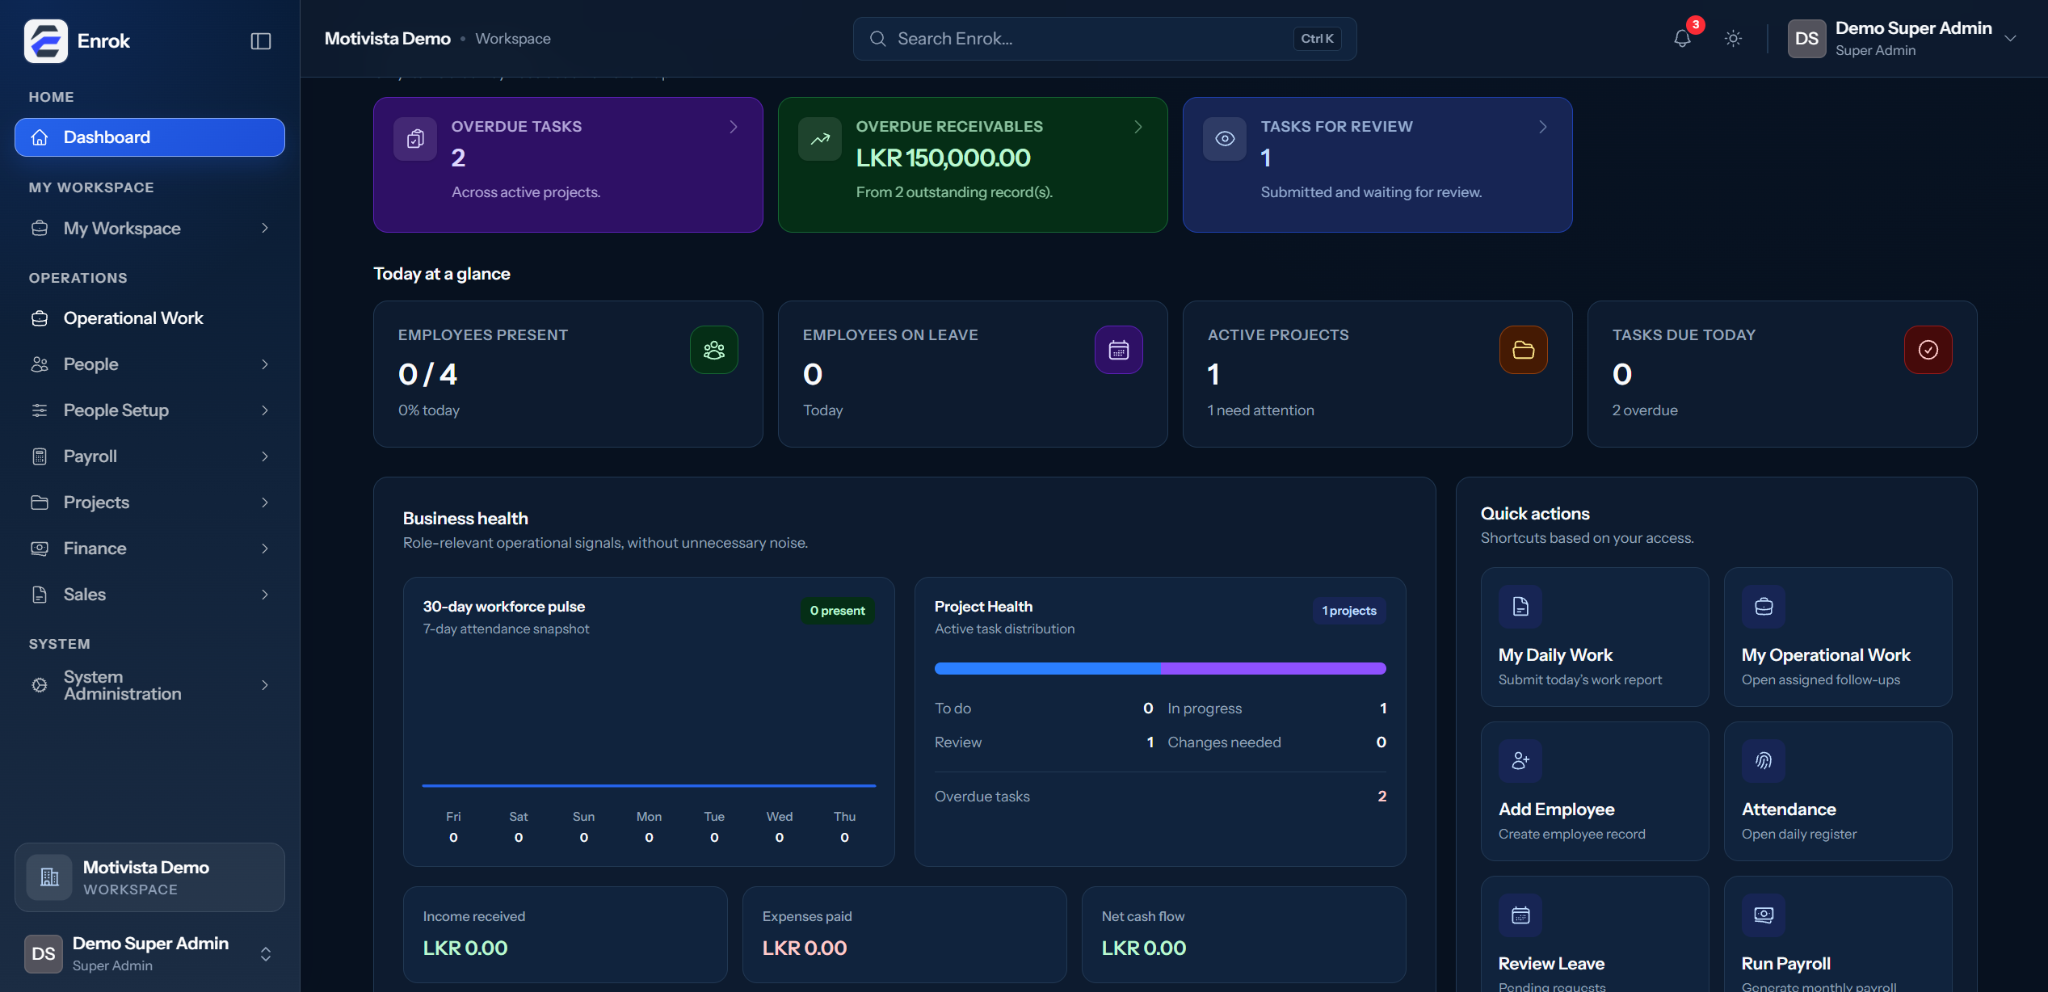Open Sales menu item

(x=150, y=594)
